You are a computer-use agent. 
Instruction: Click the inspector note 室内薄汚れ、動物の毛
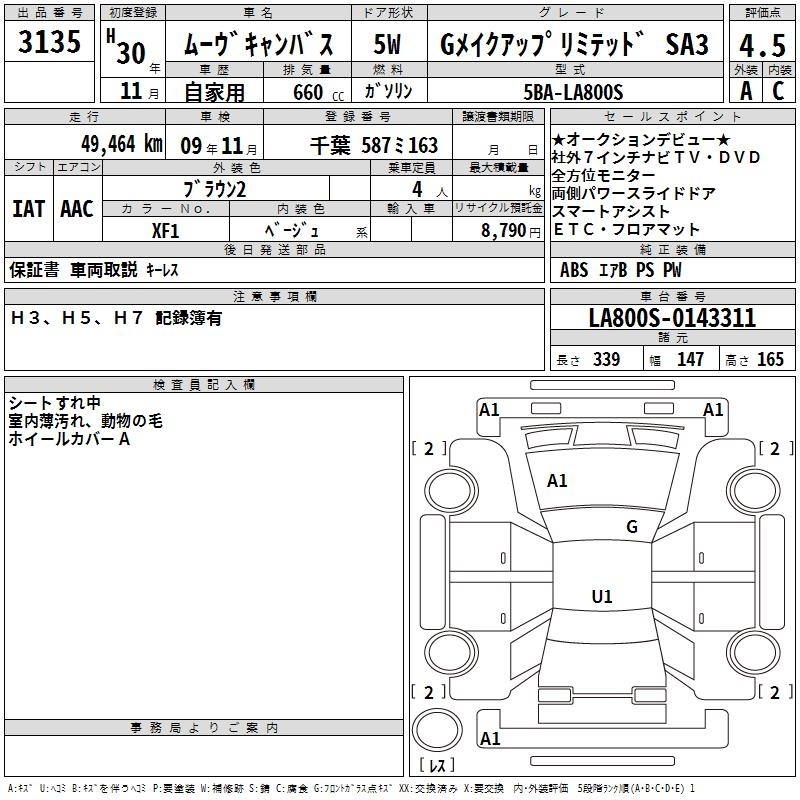pyautogui.click(x=85, y=421)
